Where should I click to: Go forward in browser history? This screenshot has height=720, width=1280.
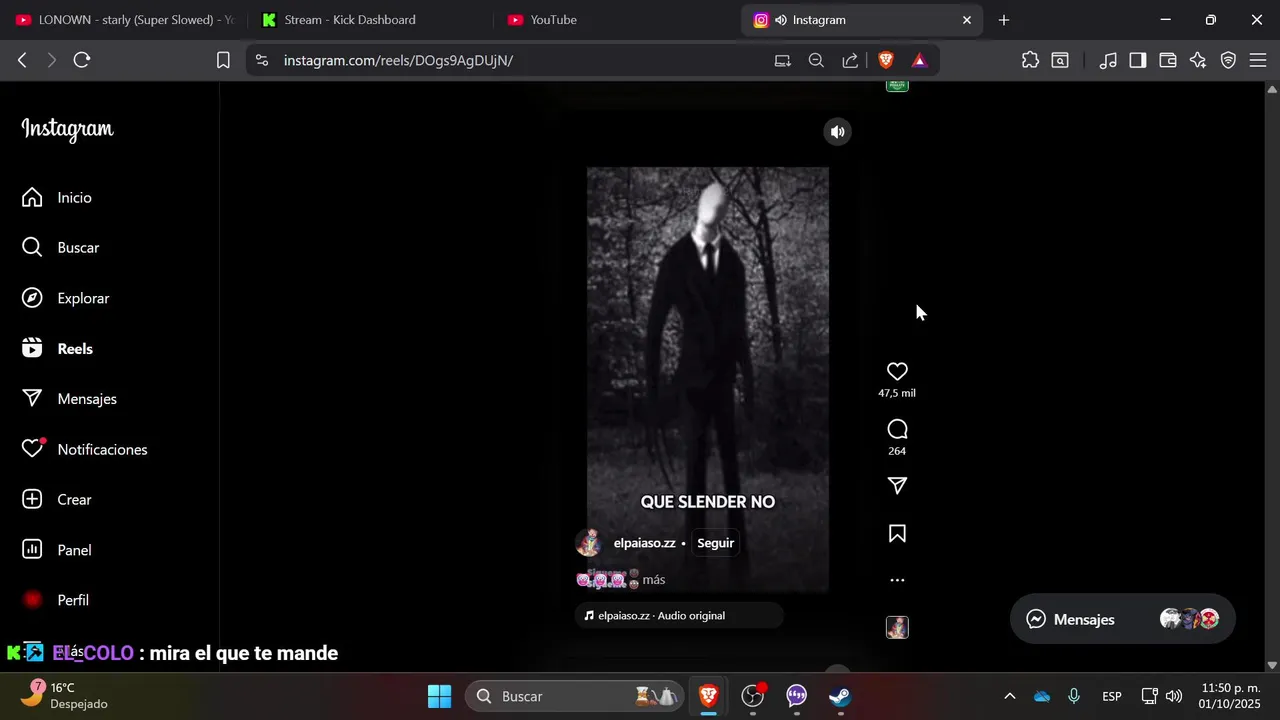point(52,60)
